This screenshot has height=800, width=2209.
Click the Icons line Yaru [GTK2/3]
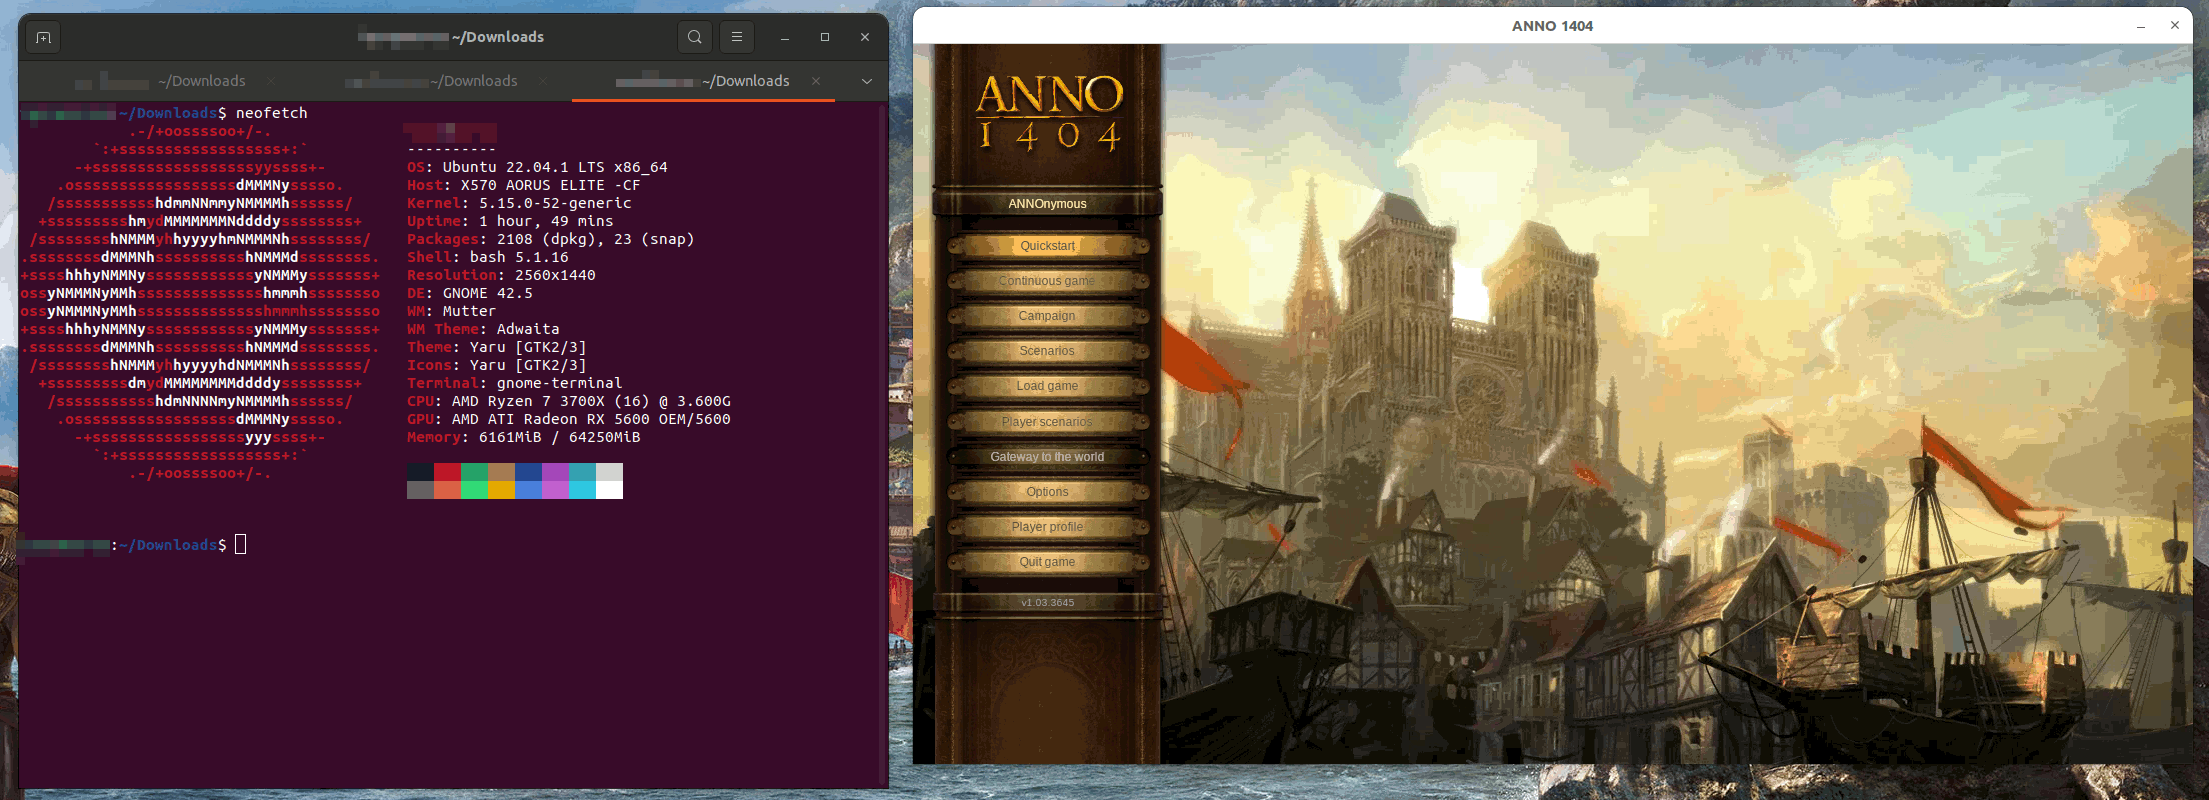(497, 365)
